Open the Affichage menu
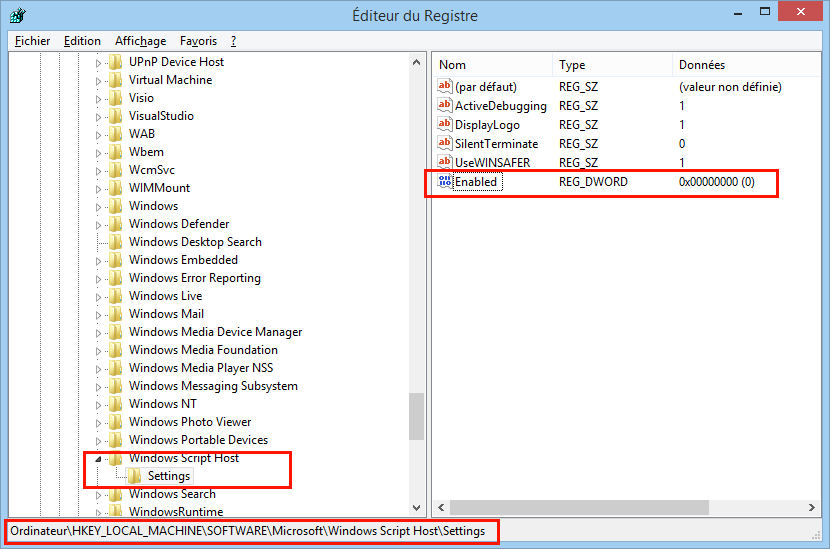The height and width of the screenshot is (549, 830). (141, 41)
